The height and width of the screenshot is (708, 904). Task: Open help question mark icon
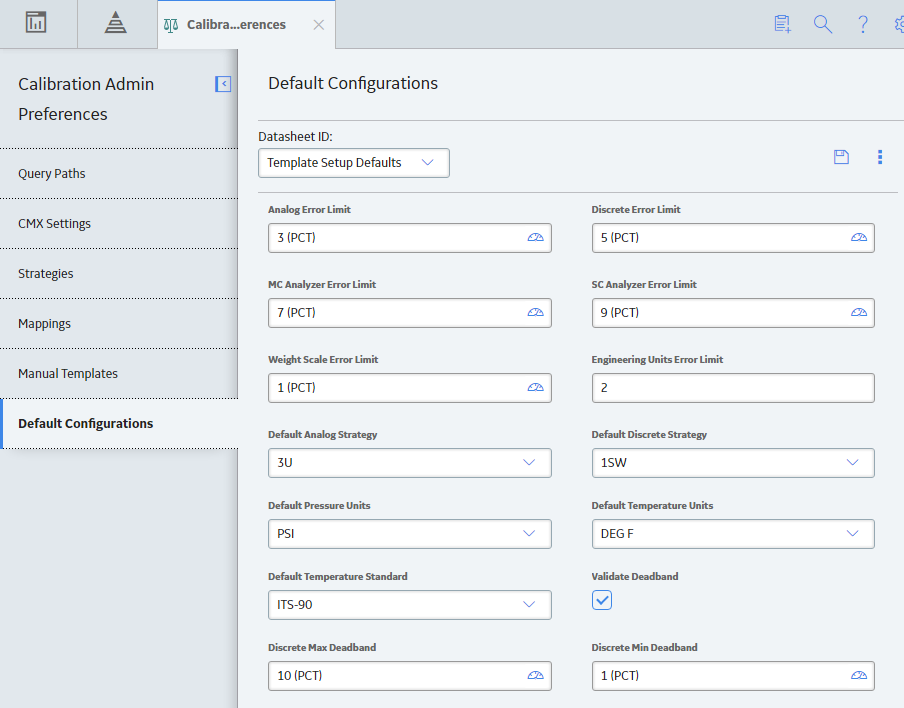point(863,24)
